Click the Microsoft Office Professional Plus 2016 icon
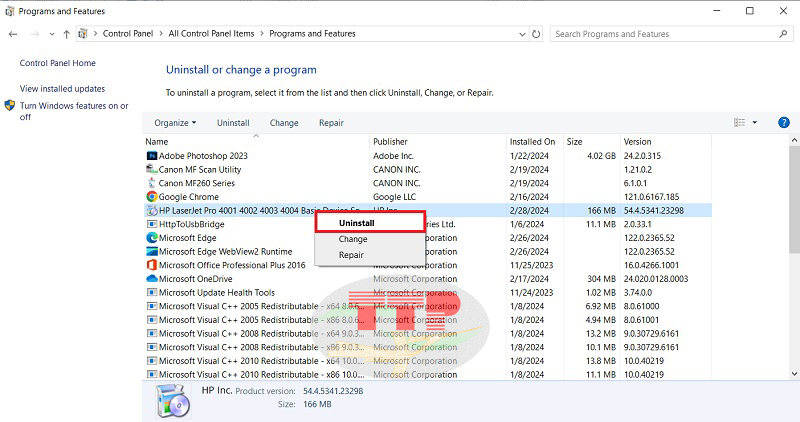Screen dimensions: 800x422 pos(152,265)
